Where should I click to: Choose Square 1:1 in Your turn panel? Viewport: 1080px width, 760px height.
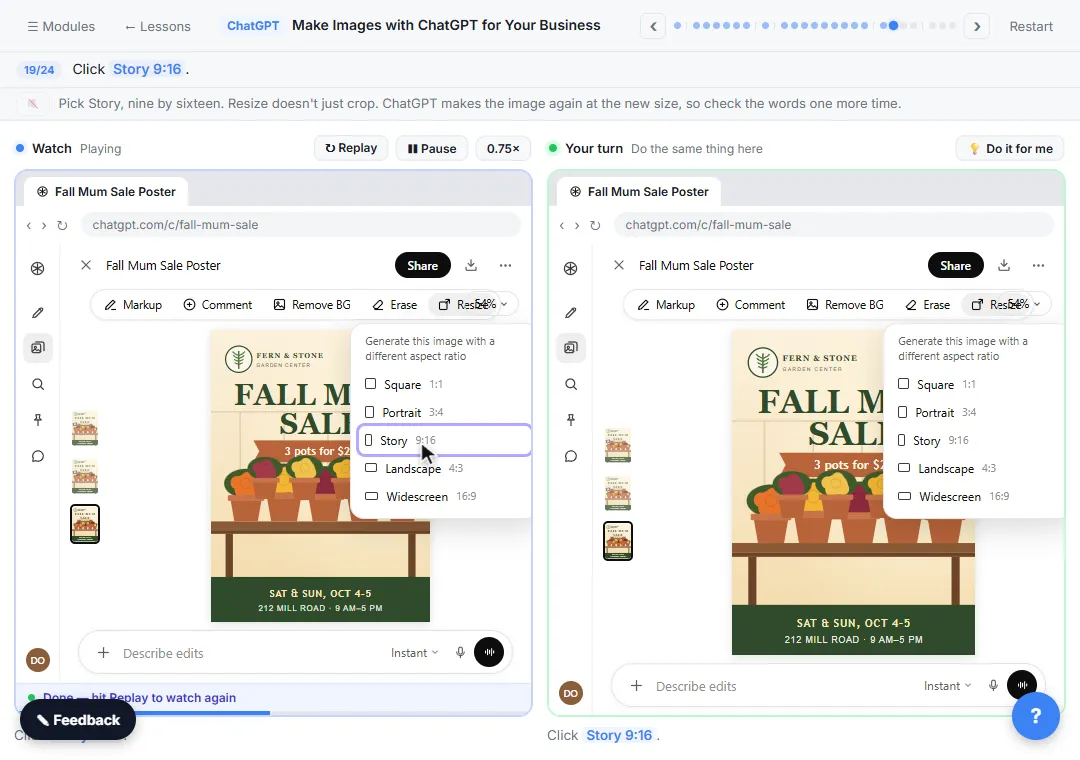(x=973, y=384)
